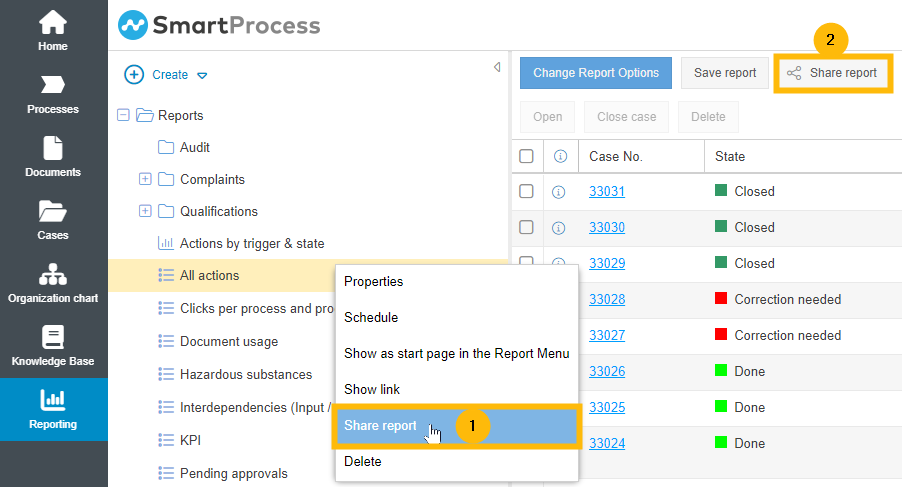Choose Share report from context menu
The image size is (902, 487).
tap(381, 426)
